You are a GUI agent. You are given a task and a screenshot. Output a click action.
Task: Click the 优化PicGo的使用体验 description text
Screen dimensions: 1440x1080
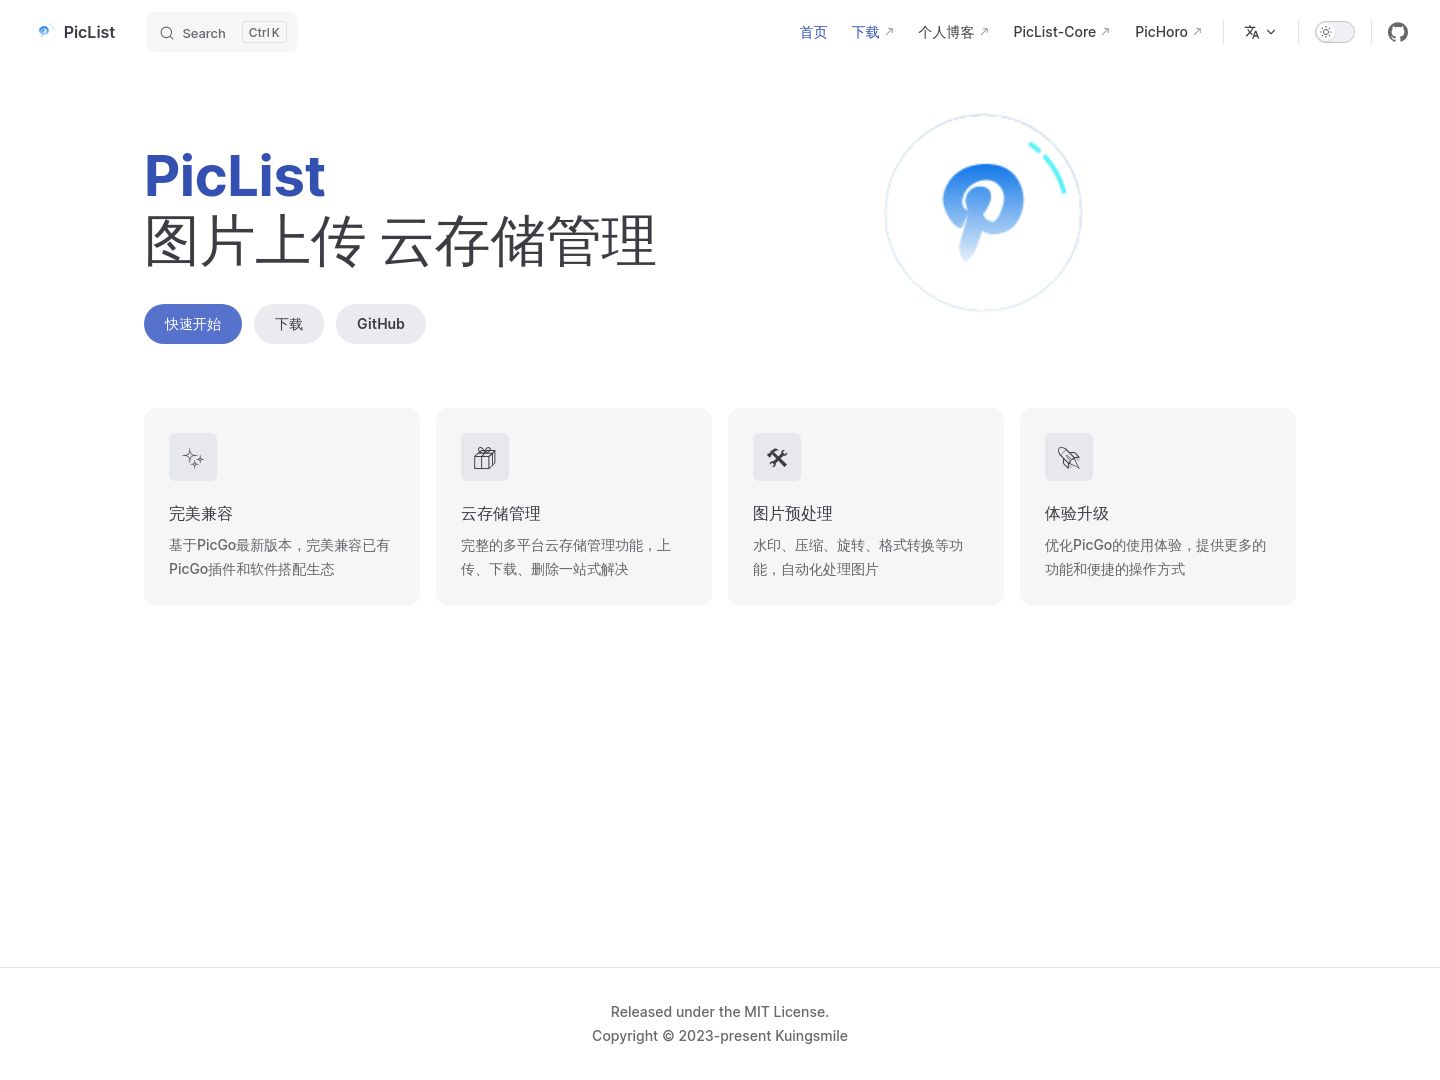coord(1156,557)
